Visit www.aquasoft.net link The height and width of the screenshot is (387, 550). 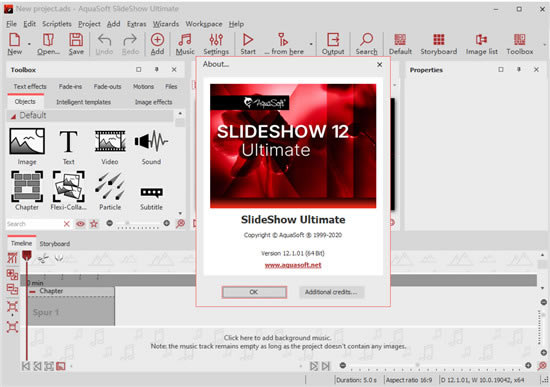(x=293, y=265)
